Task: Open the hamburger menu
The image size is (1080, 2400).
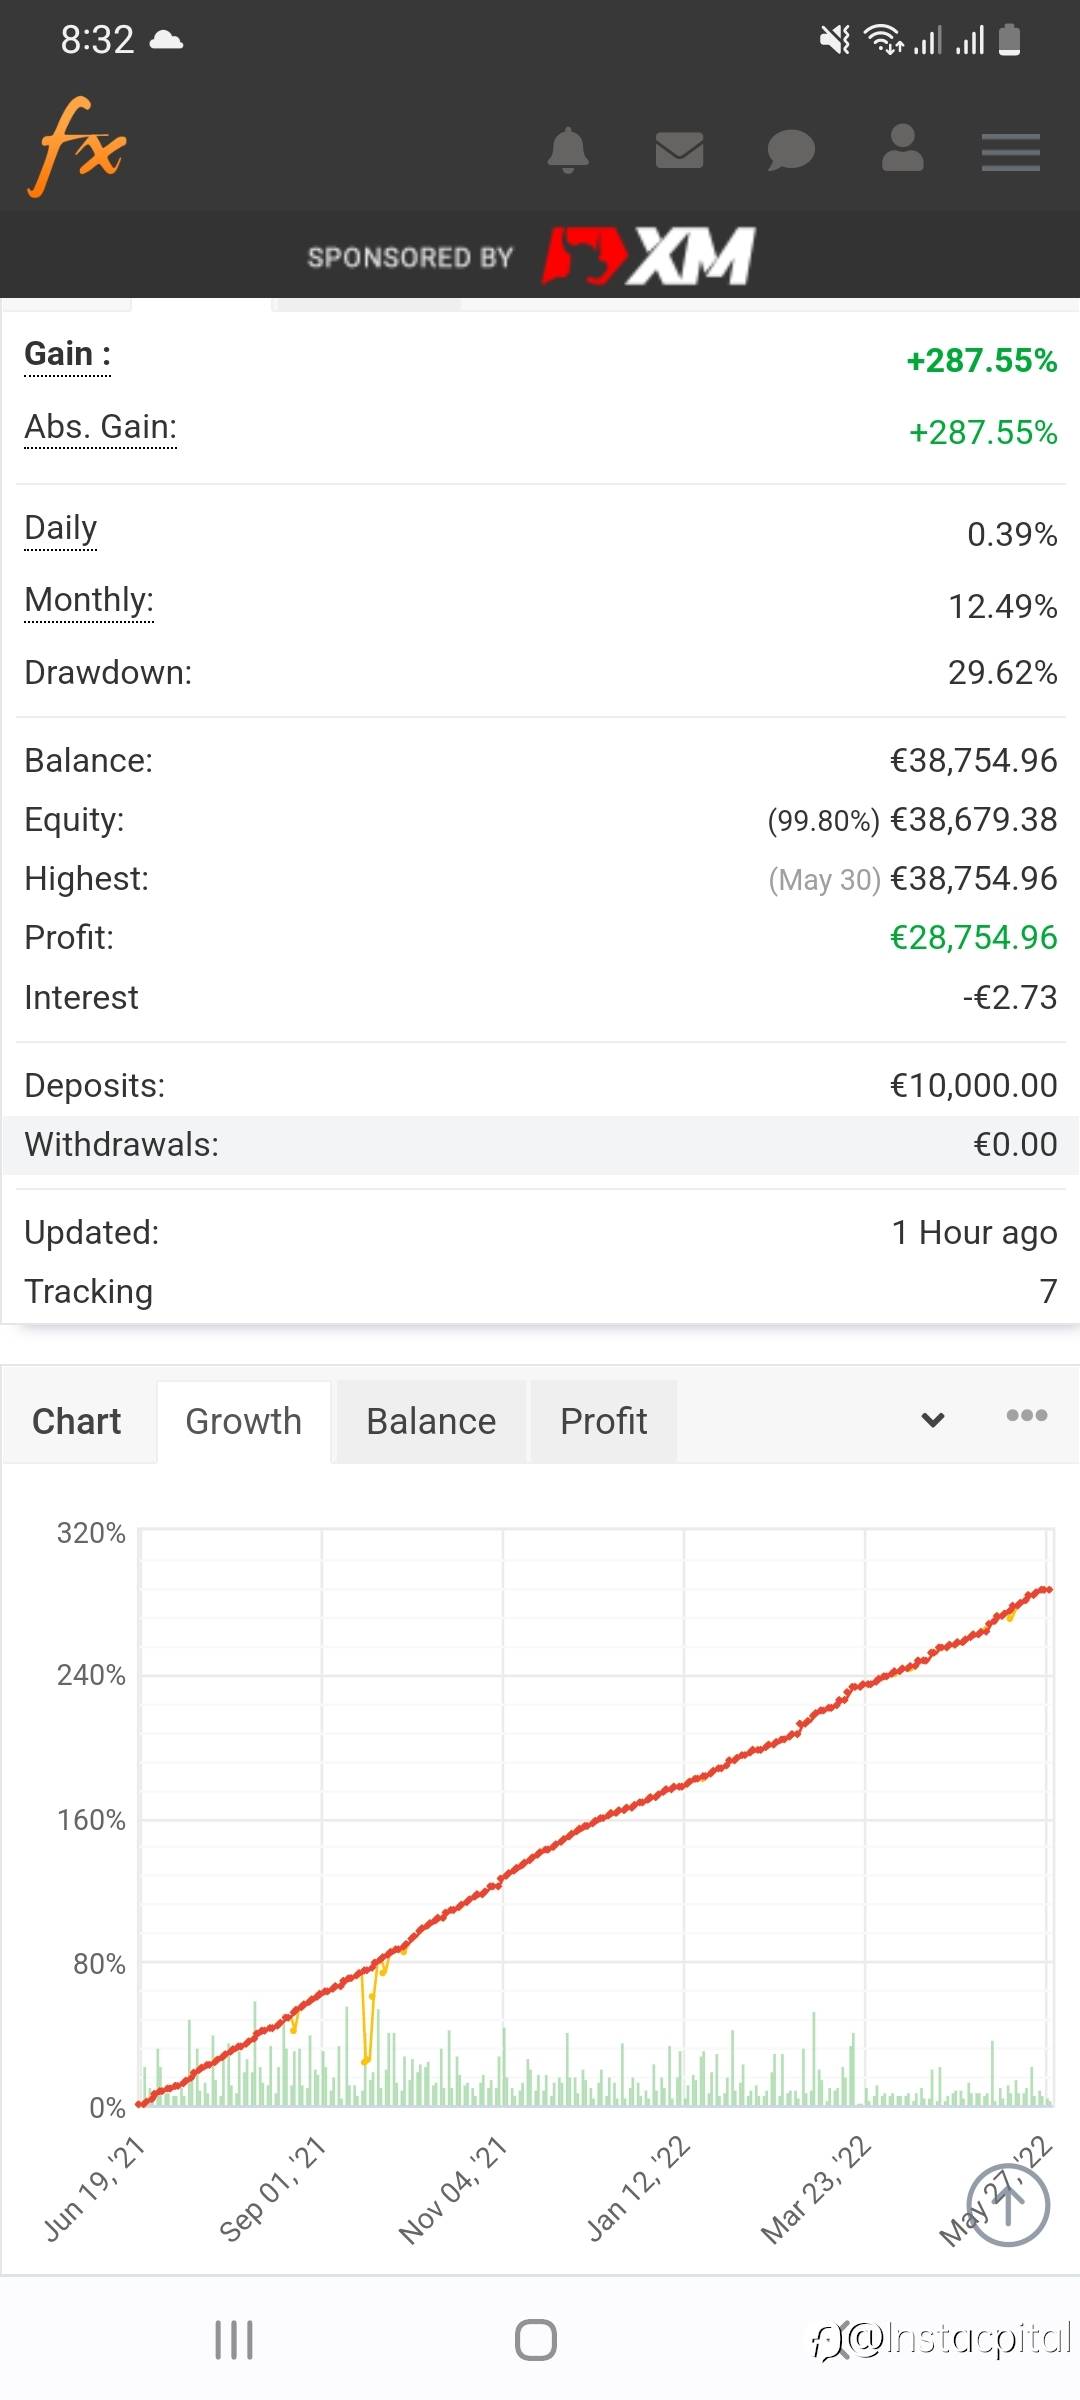Action: coord(1010,152)
